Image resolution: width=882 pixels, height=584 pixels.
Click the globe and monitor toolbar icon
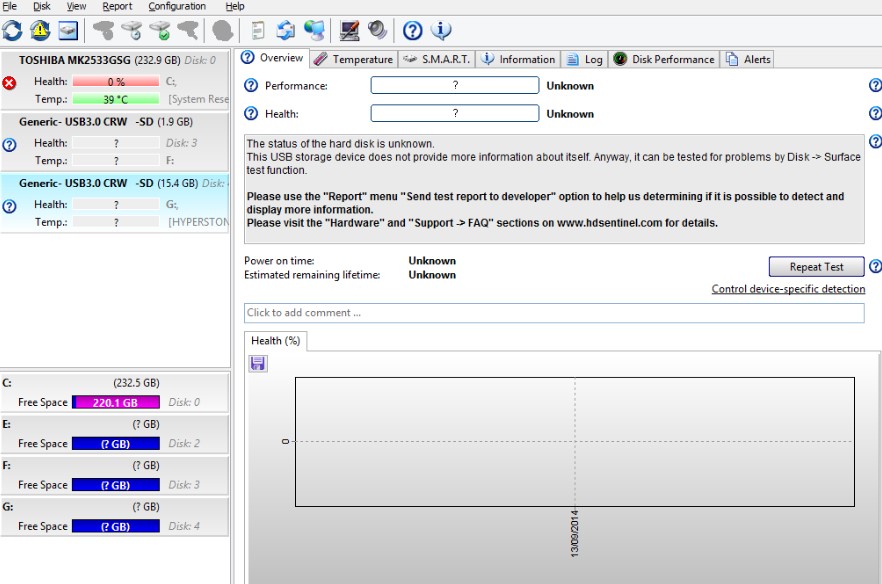[314, 30]
